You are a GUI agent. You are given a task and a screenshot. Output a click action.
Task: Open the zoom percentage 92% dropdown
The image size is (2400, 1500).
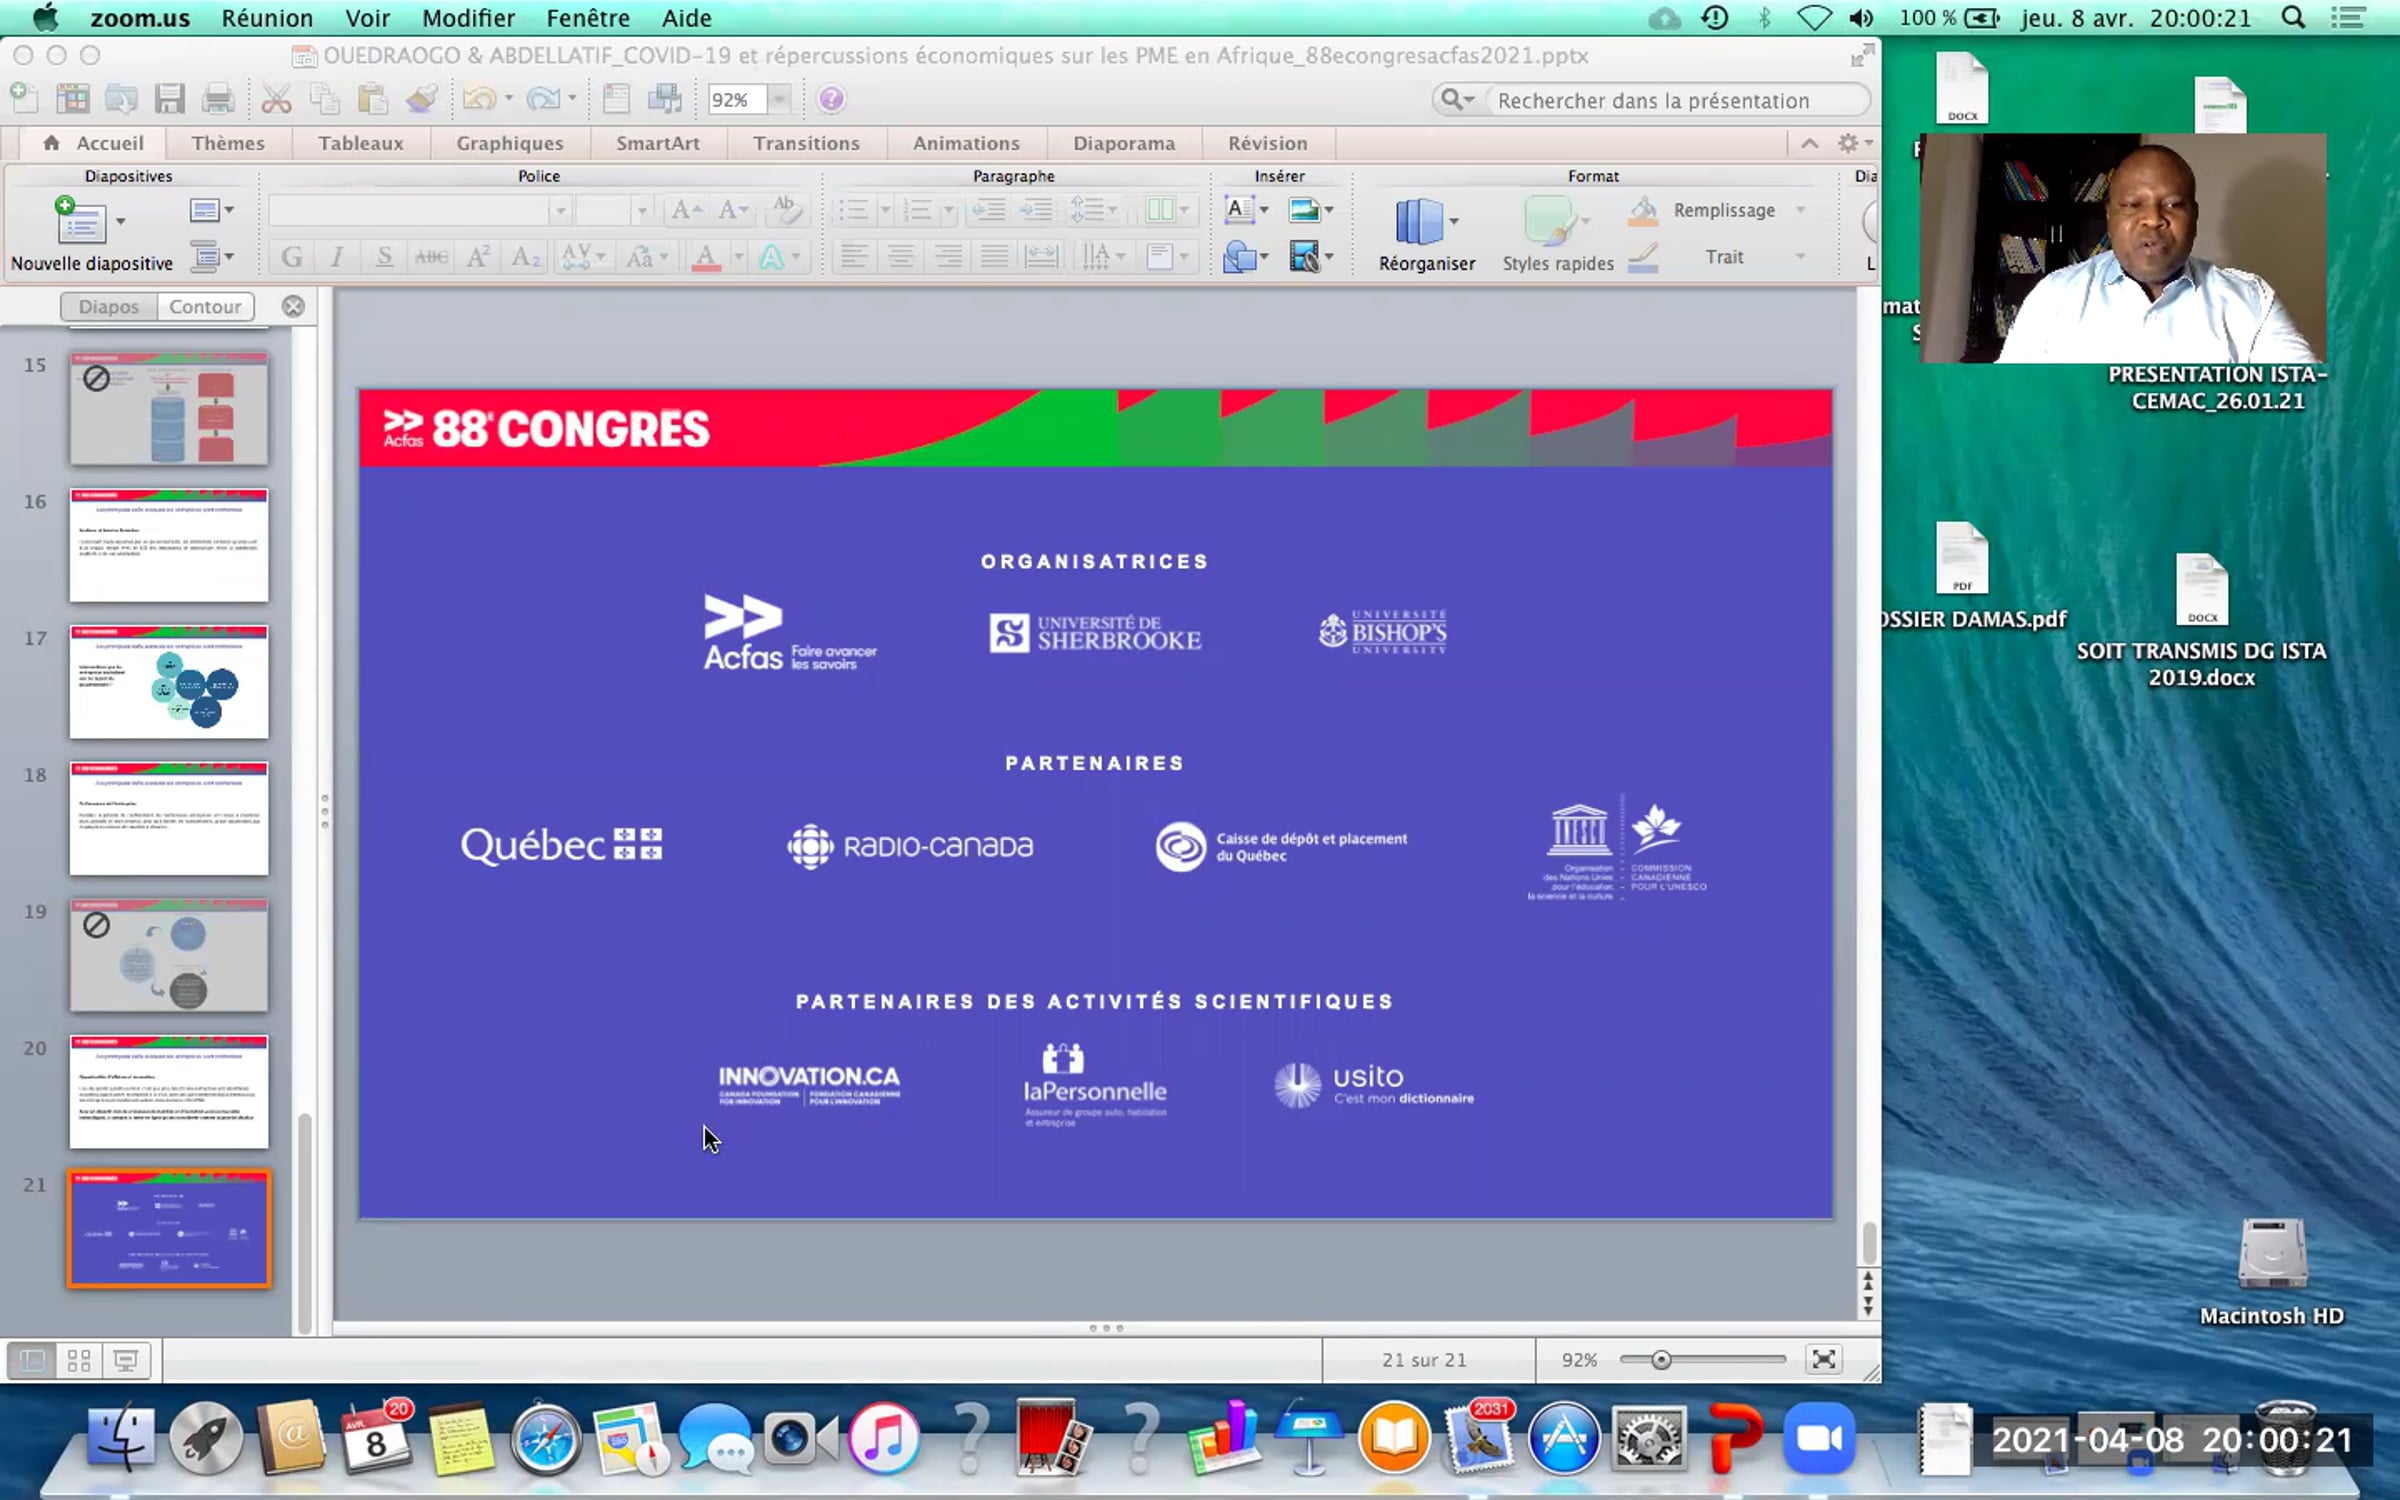(779, 99)
